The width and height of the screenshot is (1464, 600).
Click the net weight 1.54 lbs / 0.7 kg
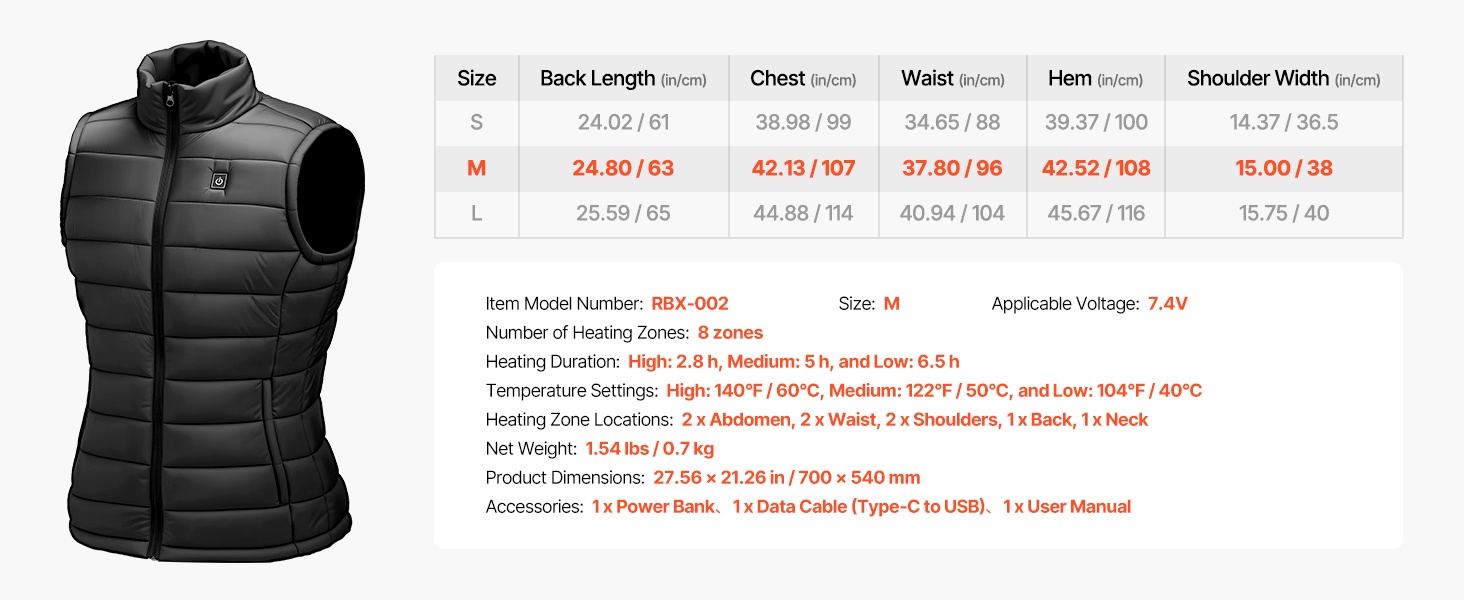point(650,448)
